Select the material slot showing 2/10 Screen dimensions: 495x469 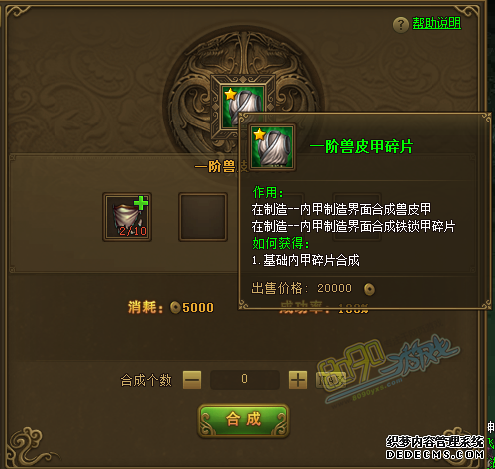coord(127,217)
